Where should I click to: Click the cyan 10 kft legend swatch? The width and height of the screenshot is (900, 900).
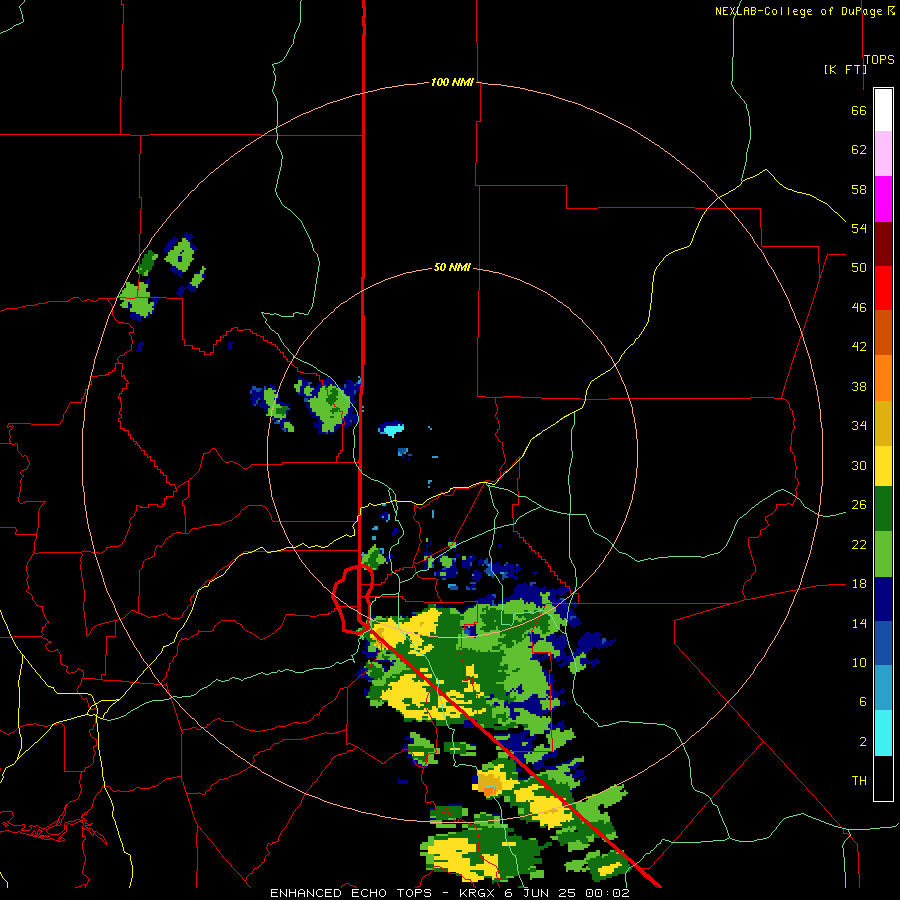click(x=883, y=733)
